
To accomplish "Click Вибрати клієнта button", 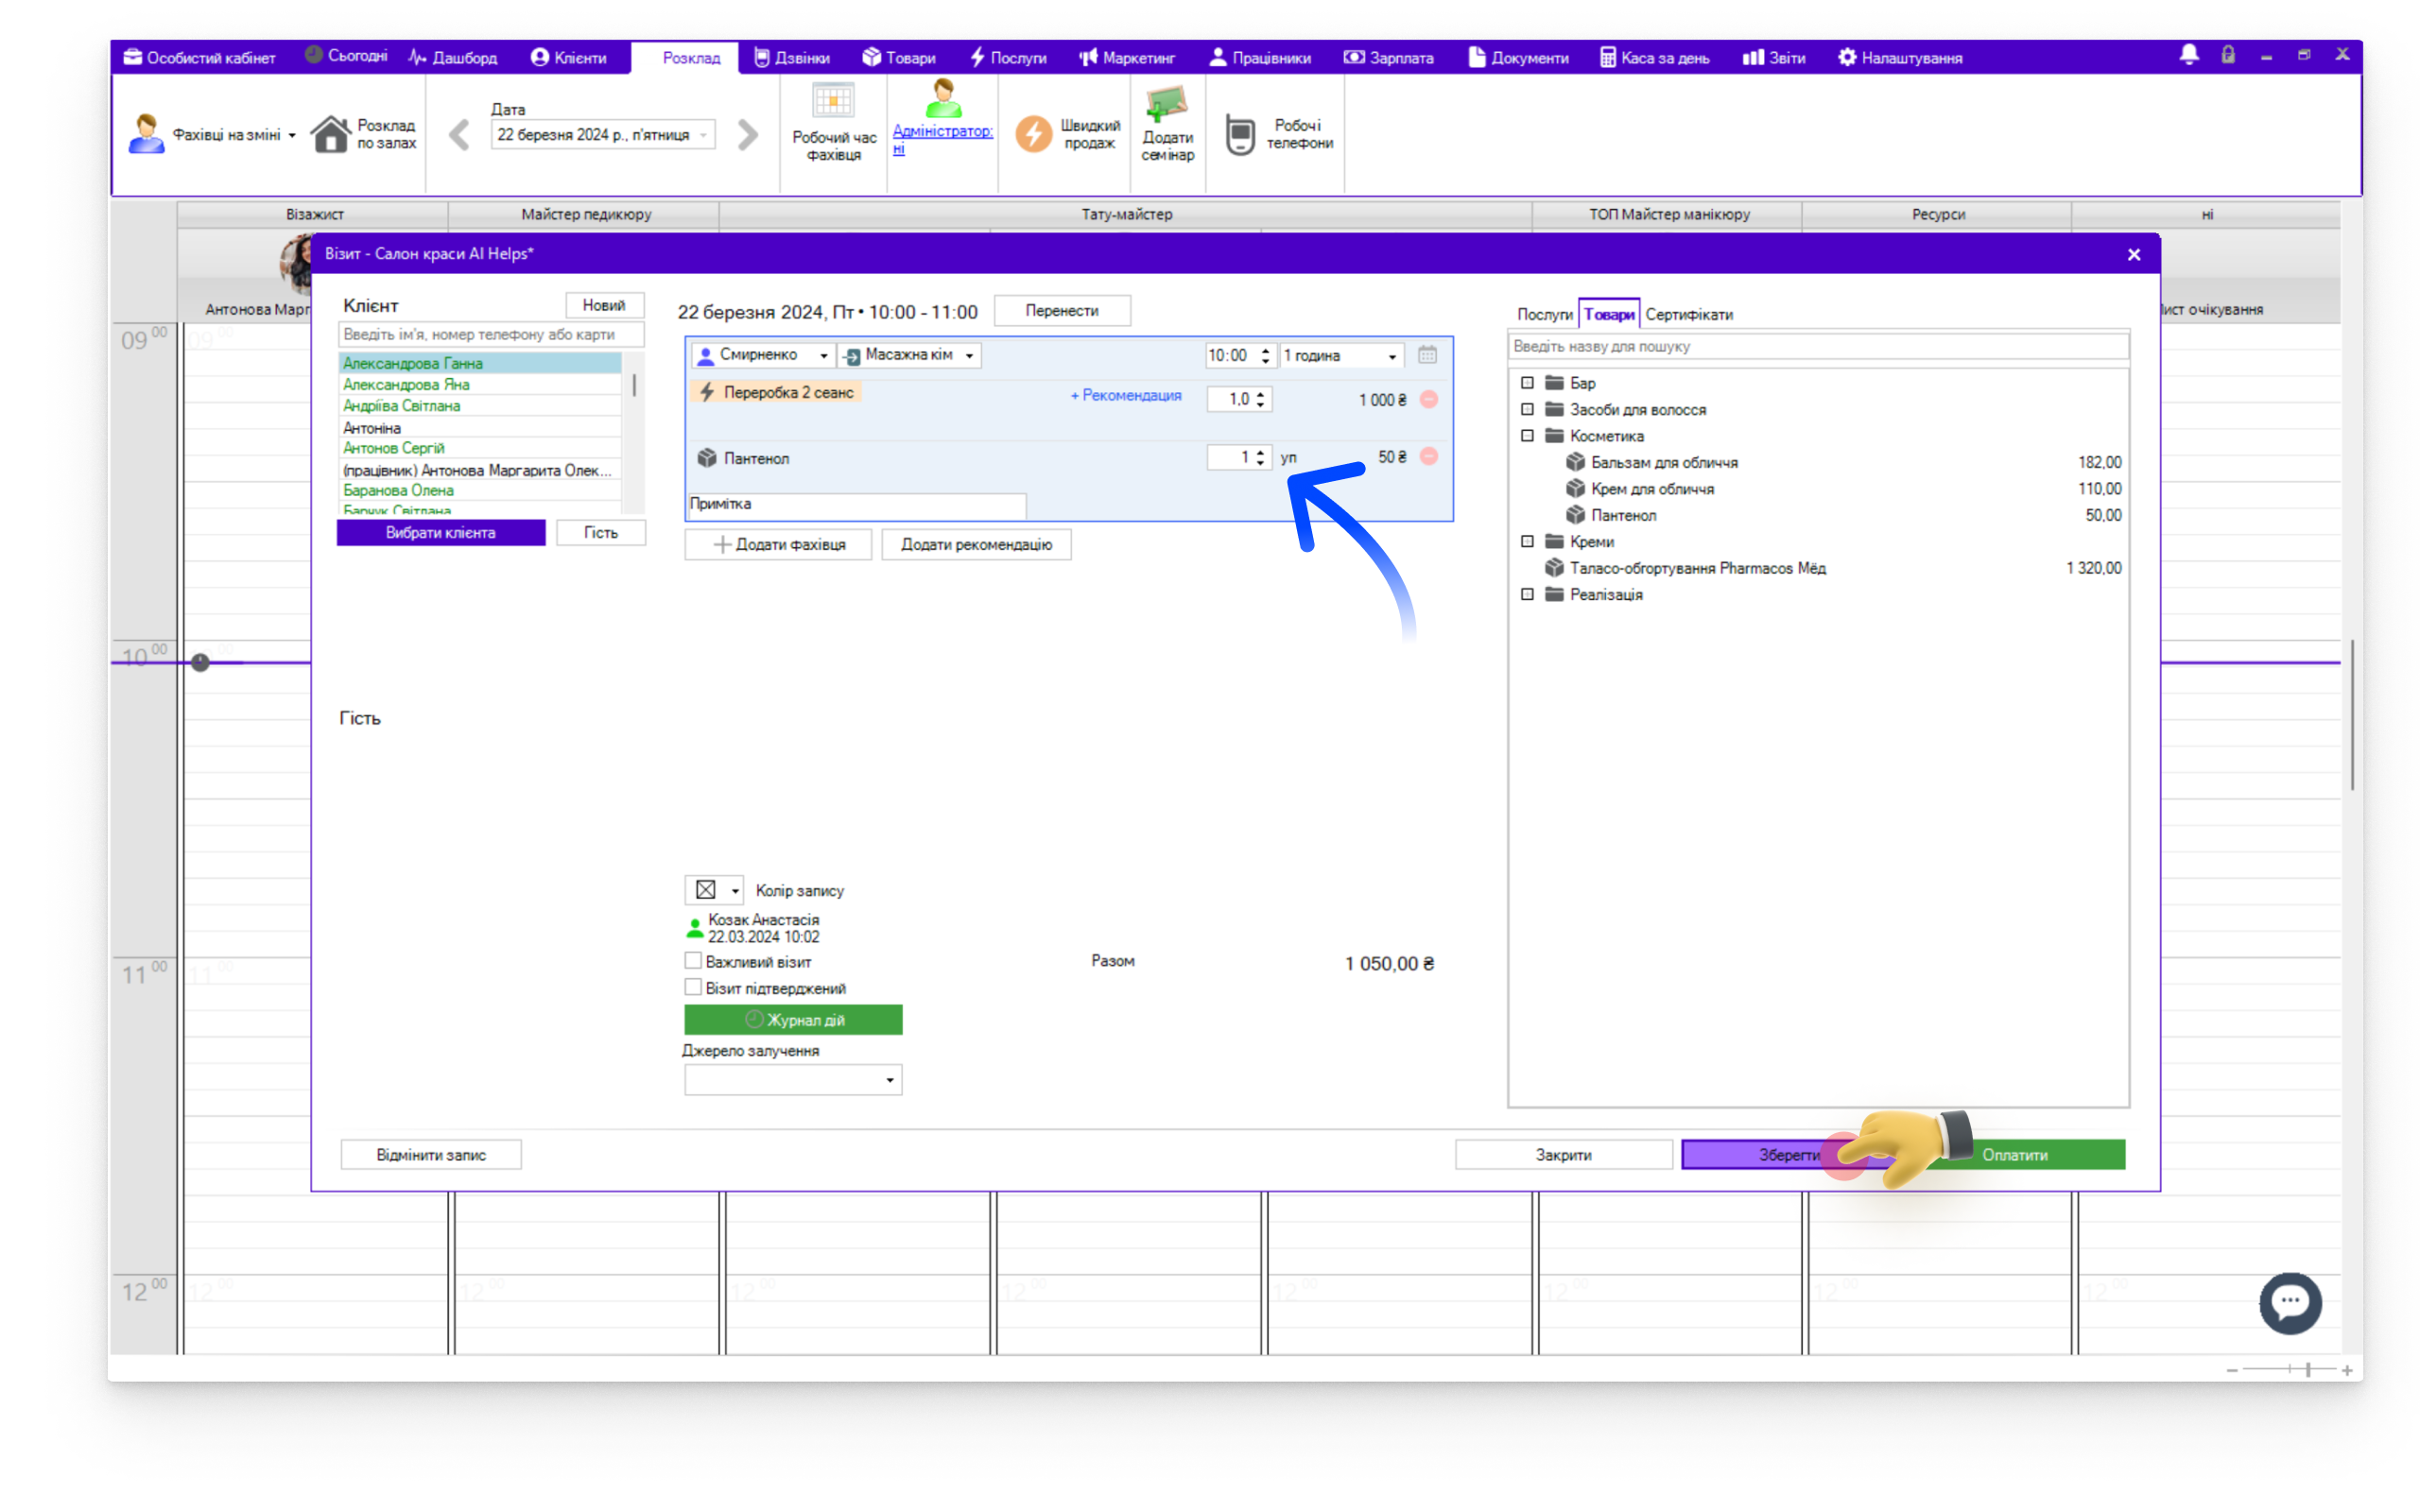I will coord(441,533).
